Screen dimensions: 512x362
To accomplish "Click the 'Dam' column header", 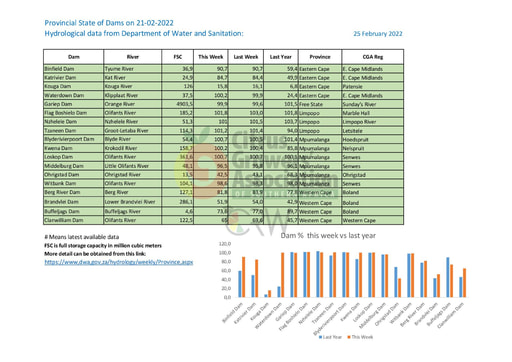I will point(74,57).
